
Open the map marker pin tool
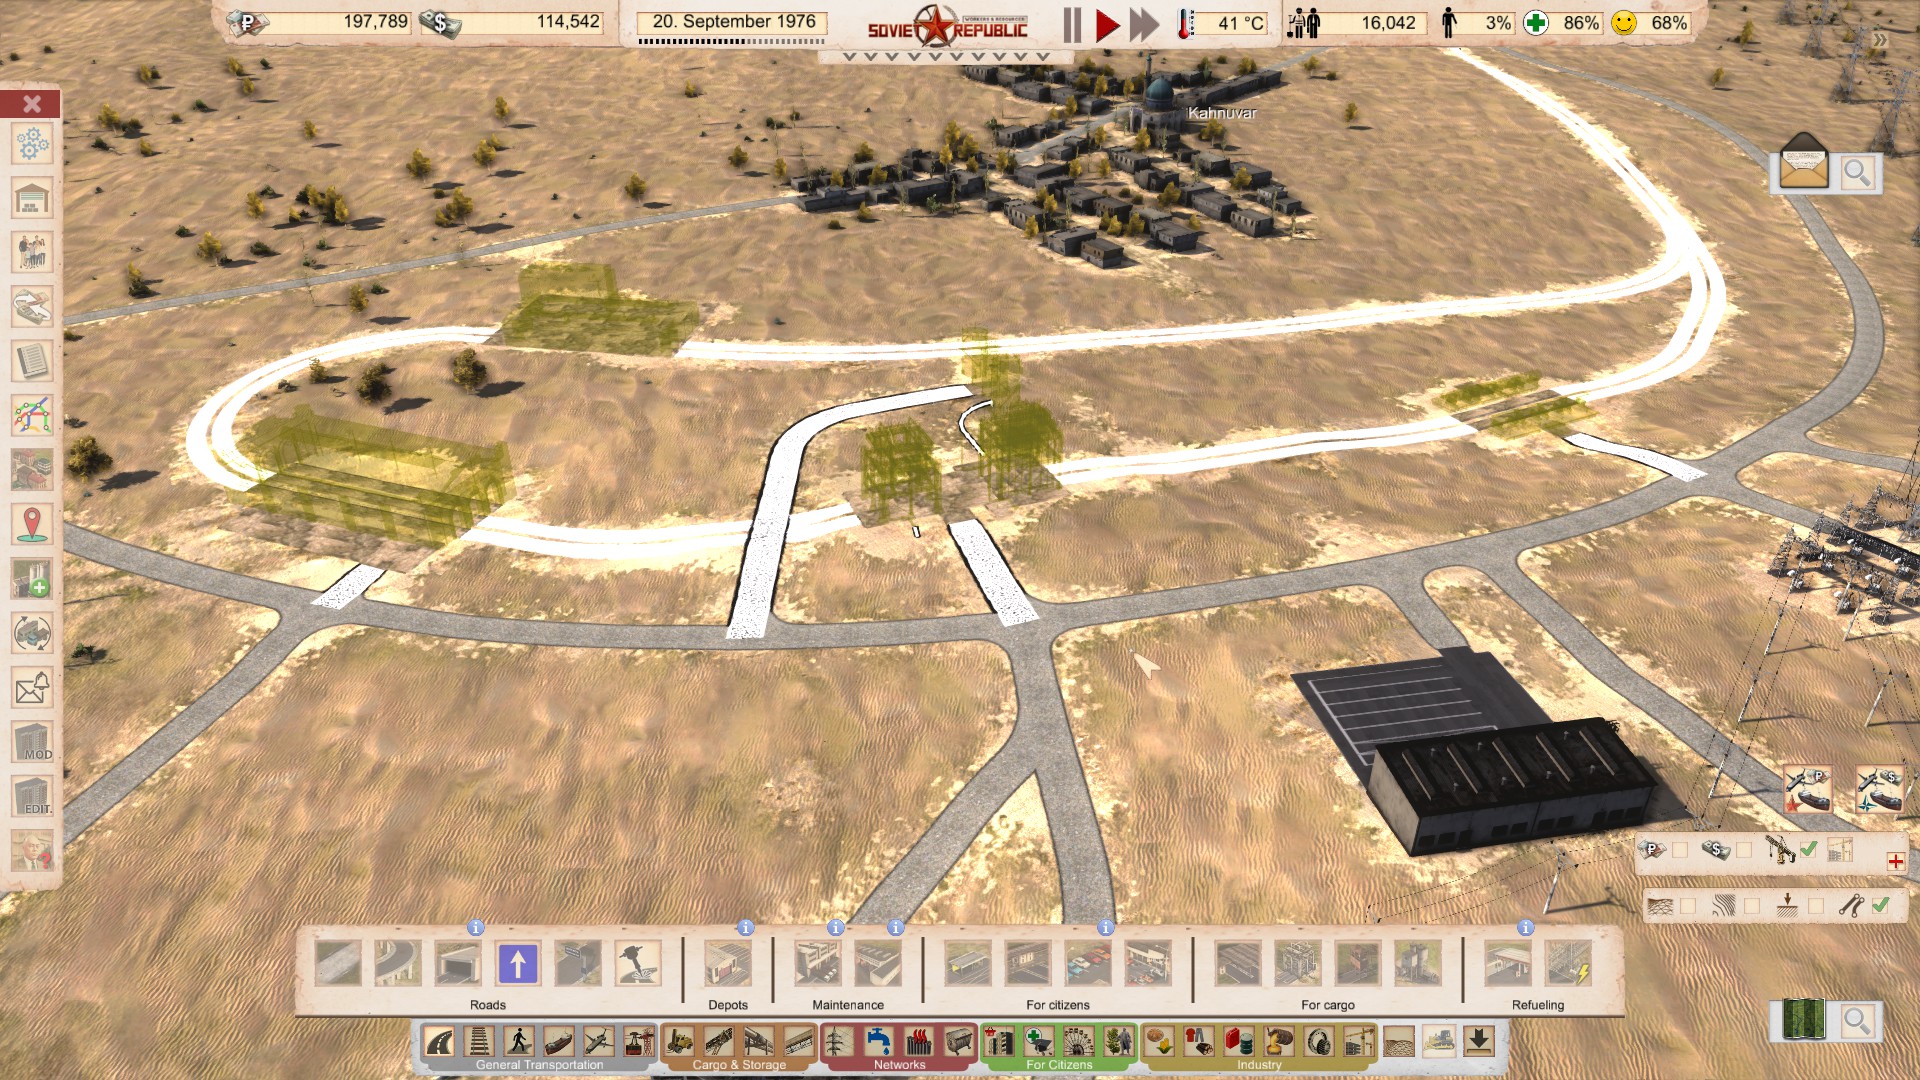(32, 523)
